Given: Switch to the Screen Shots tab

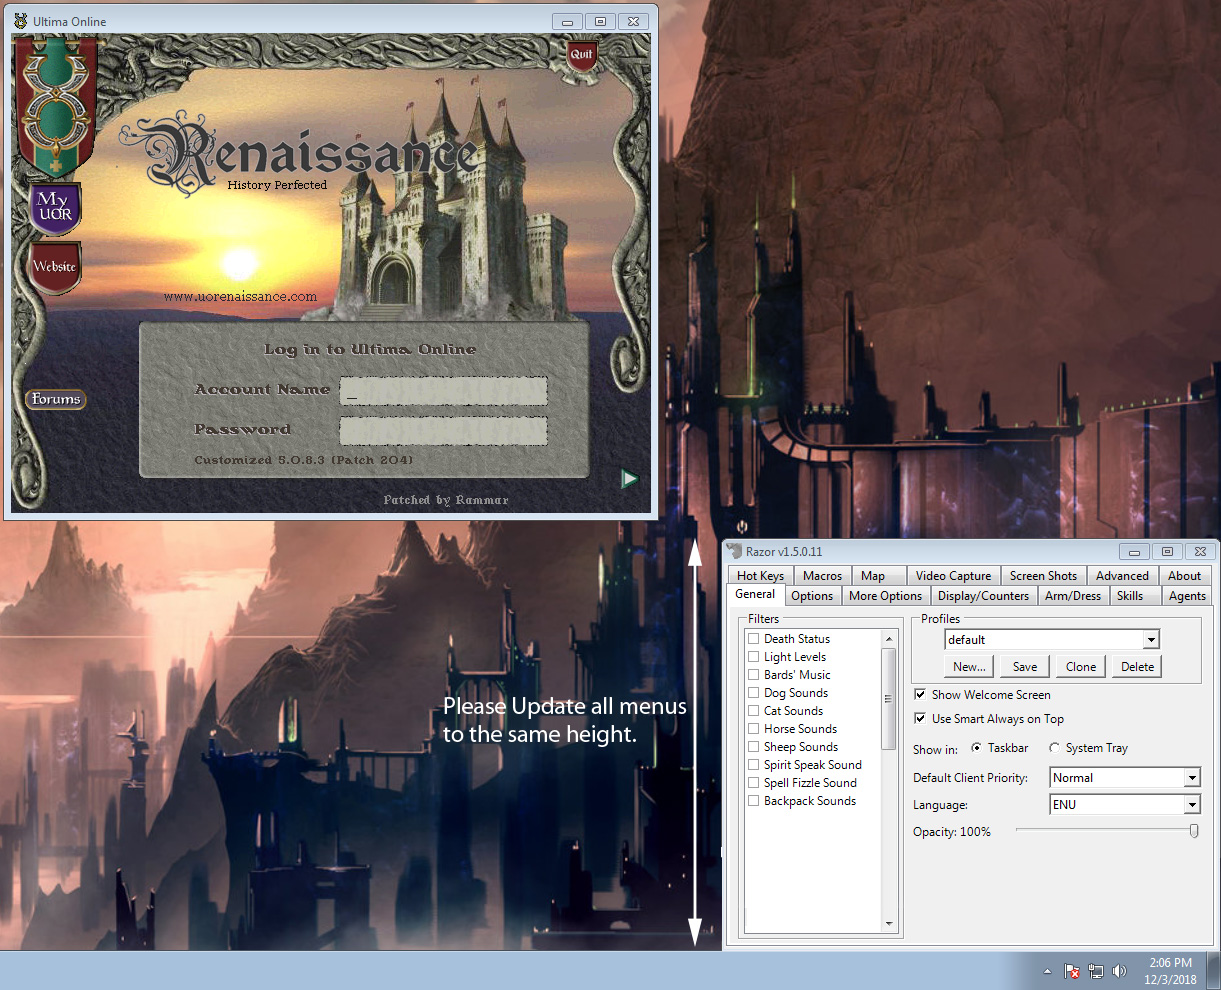Looking at the screenshot, I should click(x=1043, y=576).
